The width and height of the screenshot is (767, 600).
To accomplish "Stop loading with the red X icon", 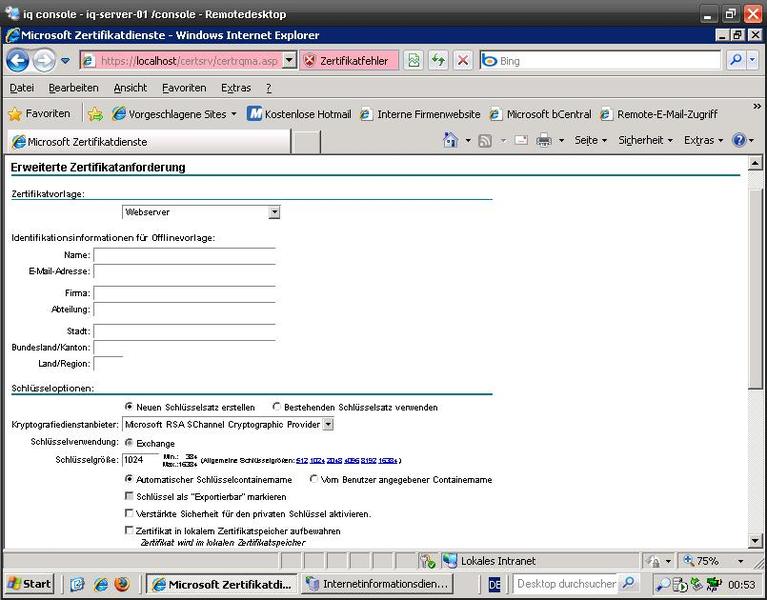I will click(462, 61).
